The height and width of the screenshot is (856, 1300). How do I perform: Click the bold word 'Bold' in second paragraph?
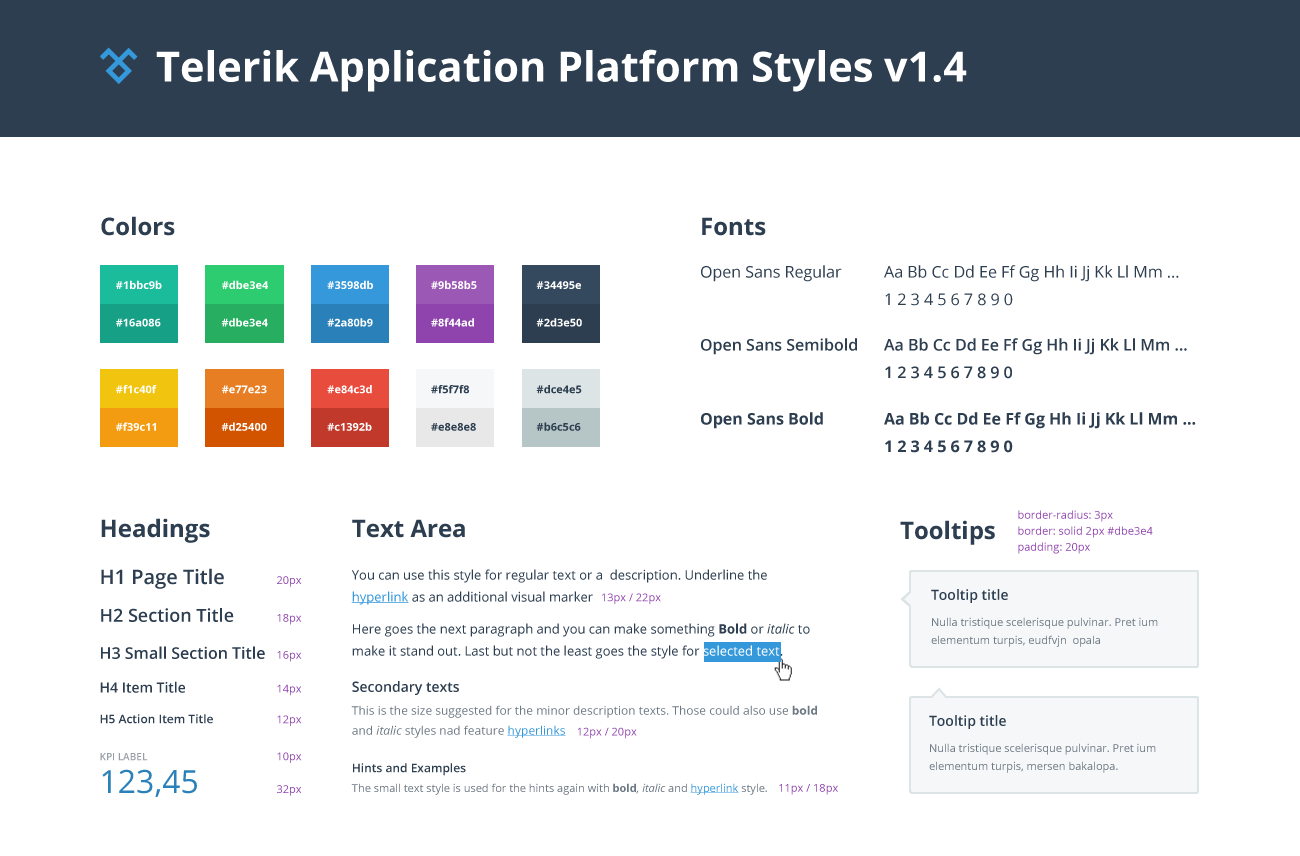pyautogui.click(x=732, y=629)
